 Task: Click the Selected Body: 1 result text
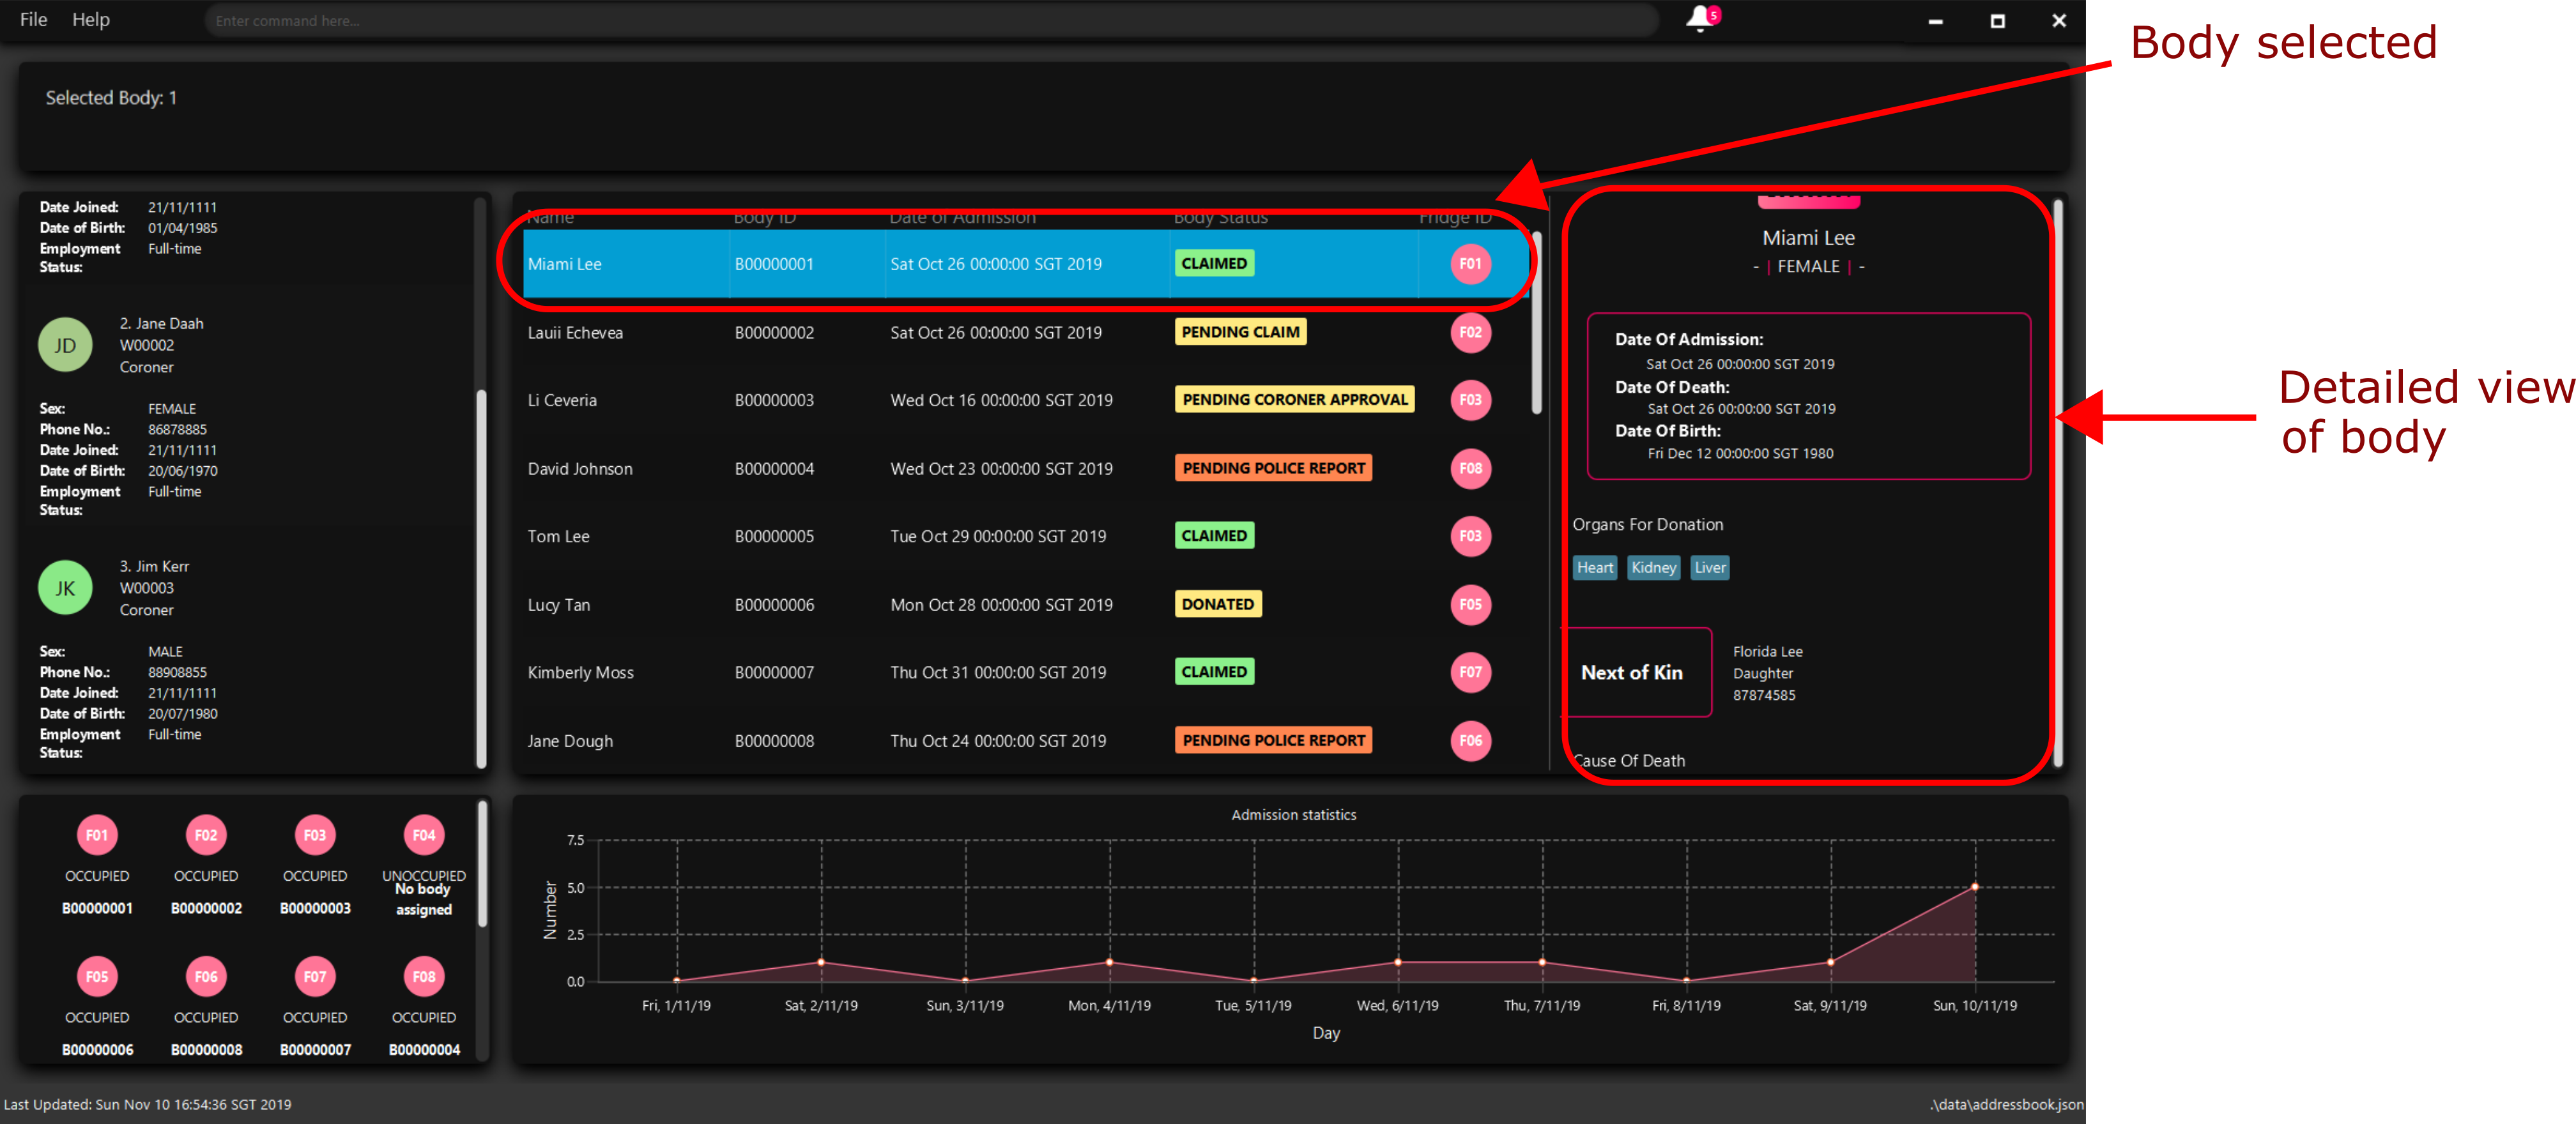111,97
